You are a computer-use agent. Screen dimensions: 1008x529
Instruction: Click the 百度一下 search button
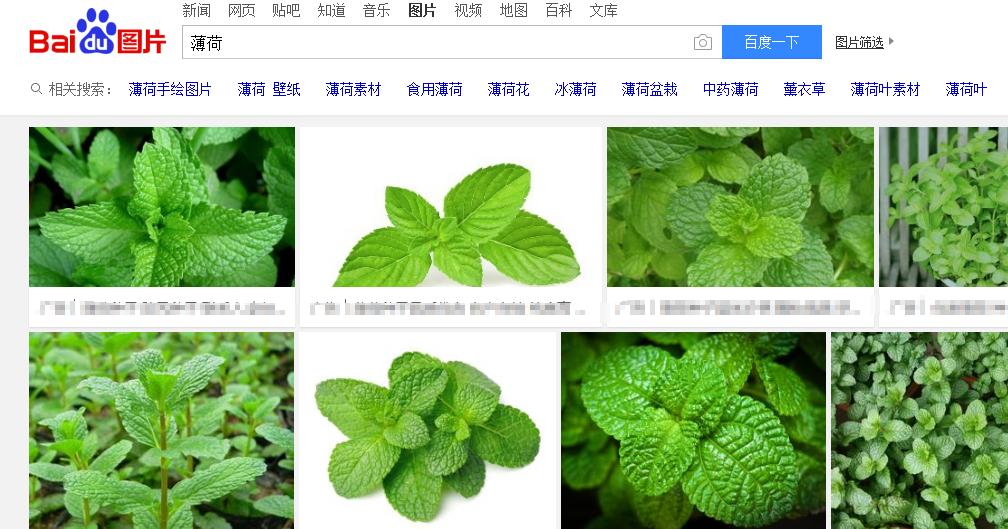771,42
